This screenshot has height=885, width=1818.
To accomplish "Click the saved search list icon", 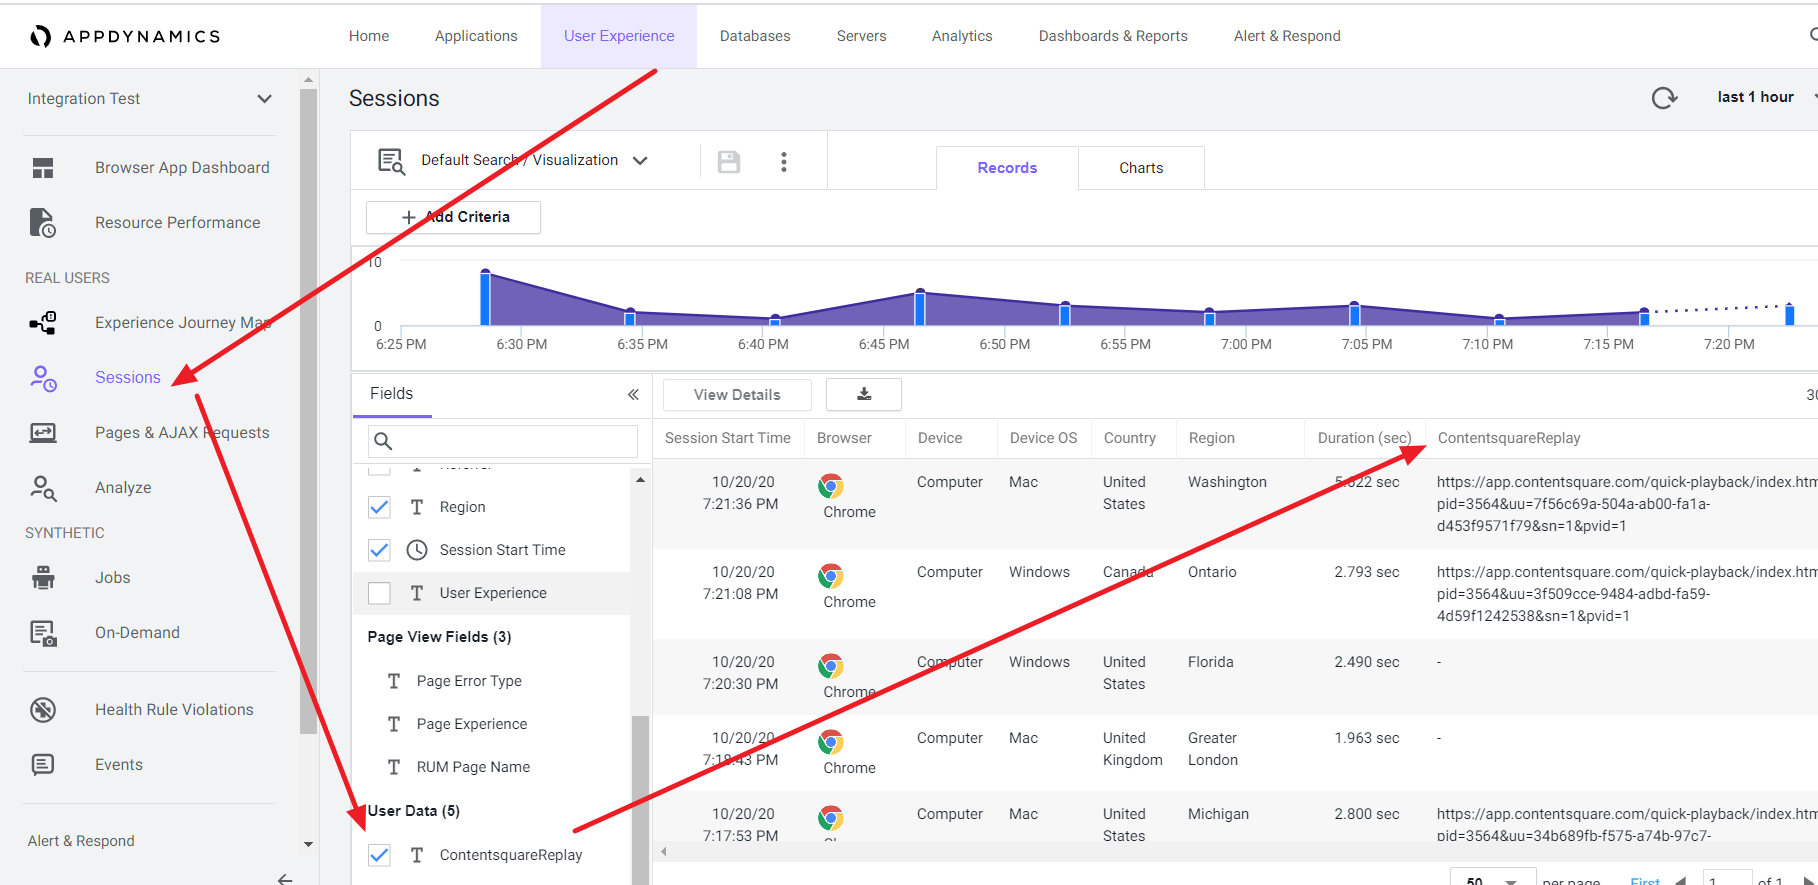I will [x=391, y=161].
